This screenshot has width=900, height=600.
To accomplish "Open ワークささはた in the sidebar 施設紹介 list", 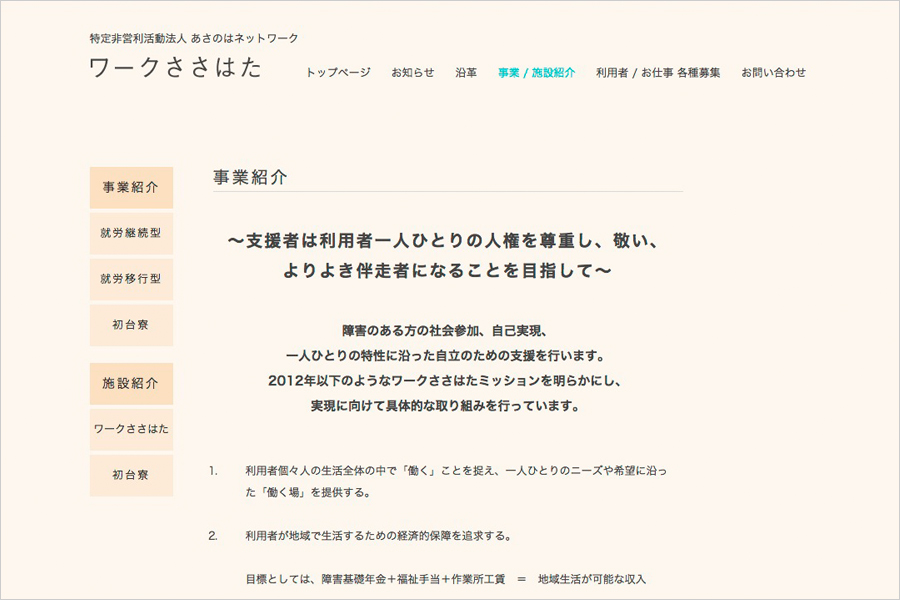I will click(x=131, y=429).
